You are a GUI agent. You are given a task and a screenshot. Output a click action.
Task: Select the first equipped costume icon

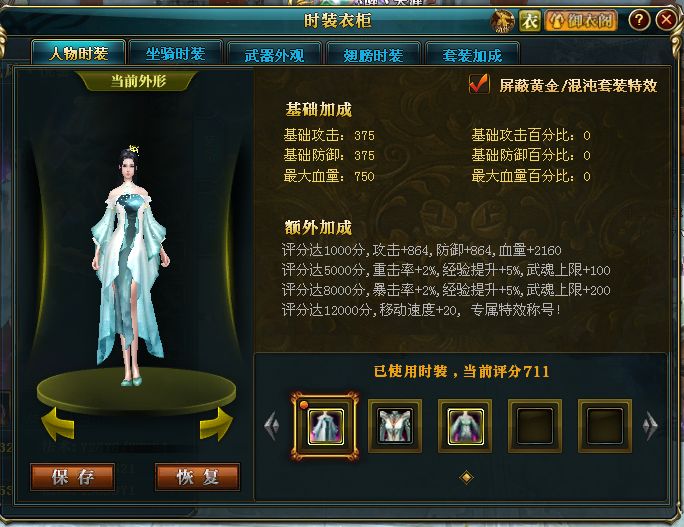[x=325, y=426]
